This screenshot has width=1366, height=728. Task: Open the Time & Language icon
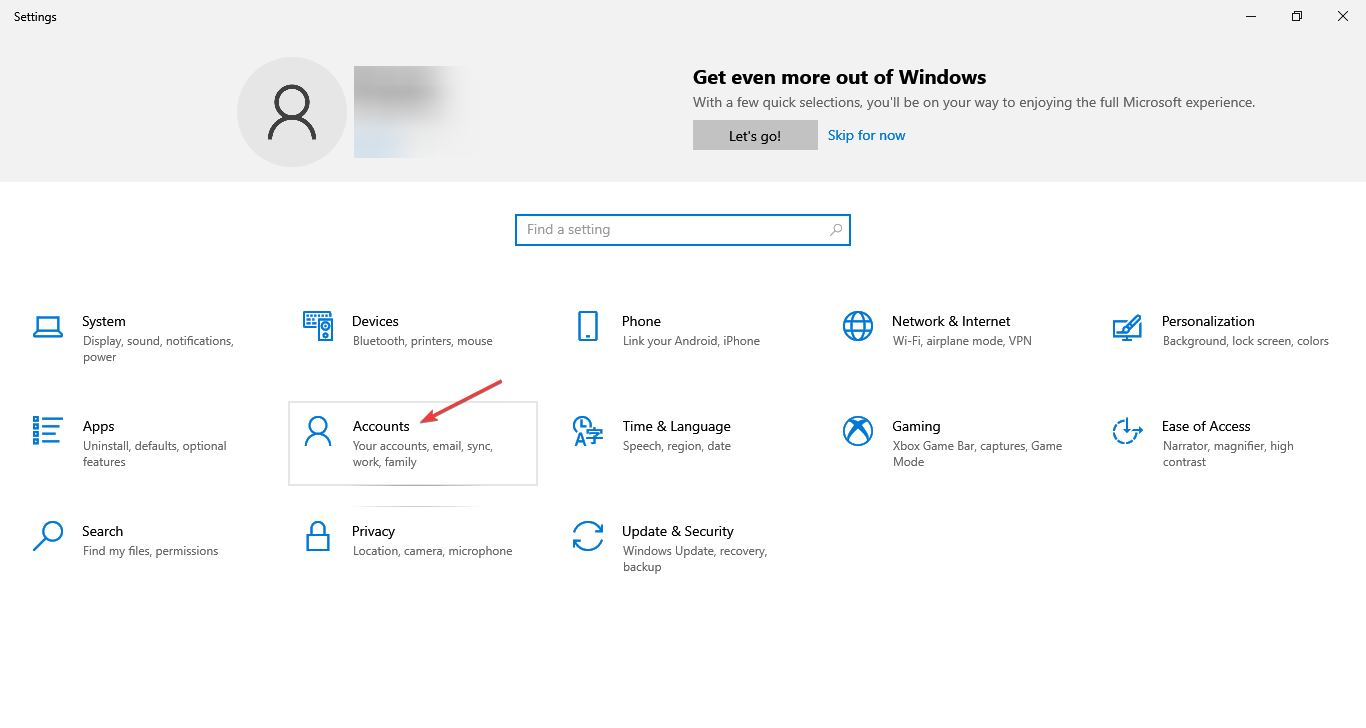tap(588, 432)
